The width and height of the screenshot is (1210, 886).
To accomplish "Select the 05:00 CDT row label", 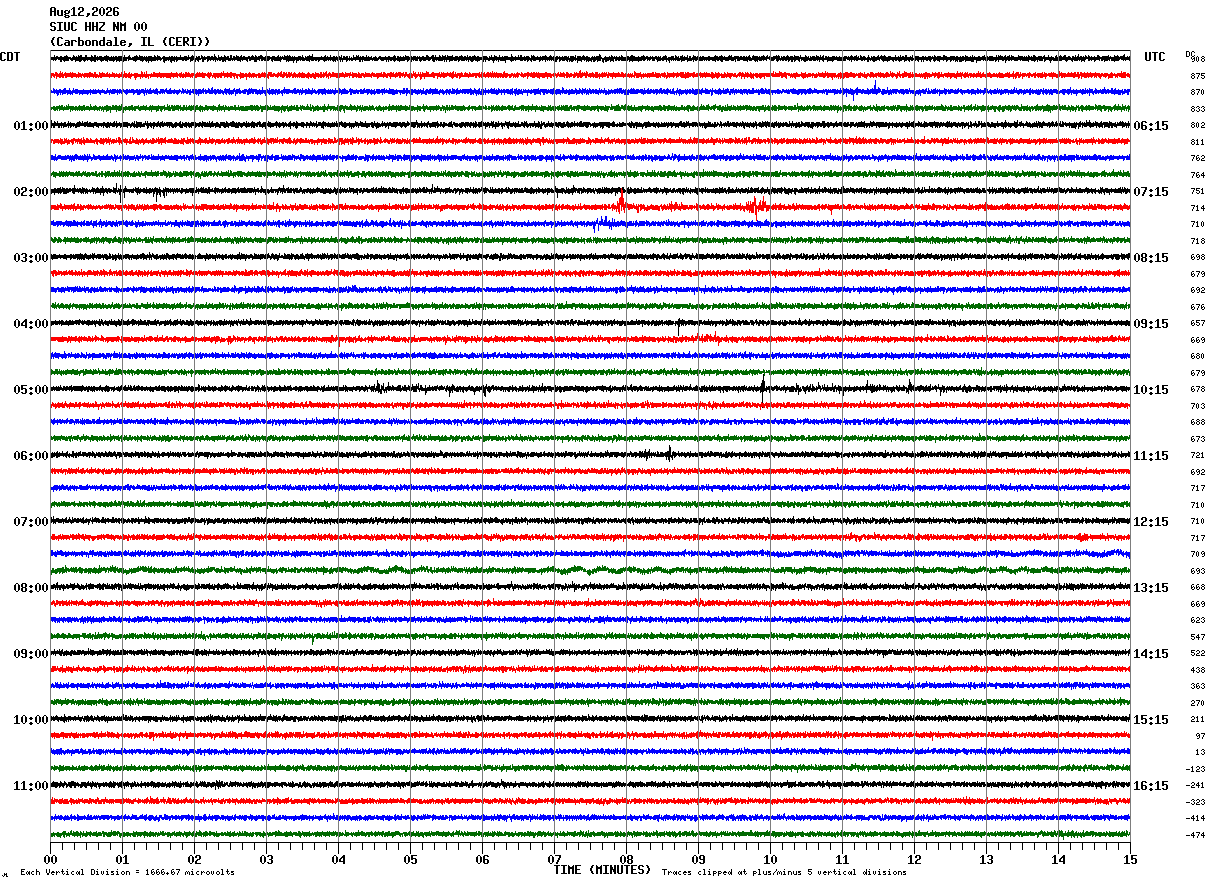I will tap(31, 390).
